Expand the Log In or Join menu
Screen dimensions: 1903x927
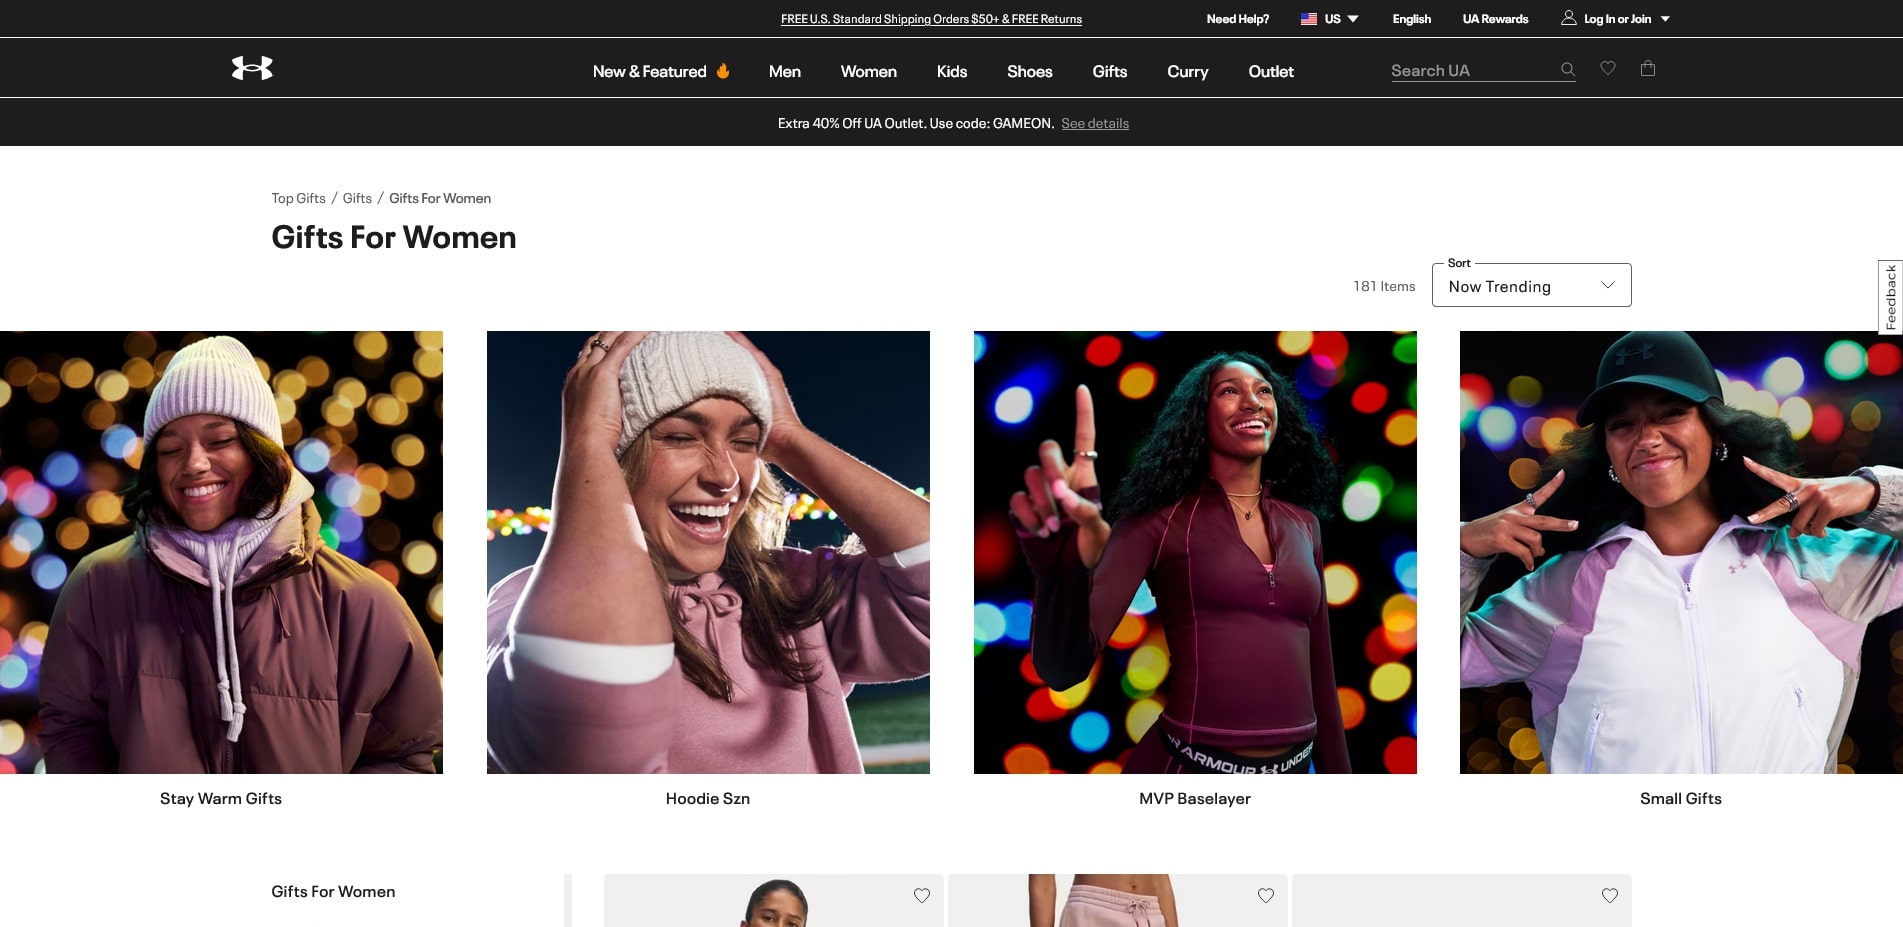(x=1665, y=19)
